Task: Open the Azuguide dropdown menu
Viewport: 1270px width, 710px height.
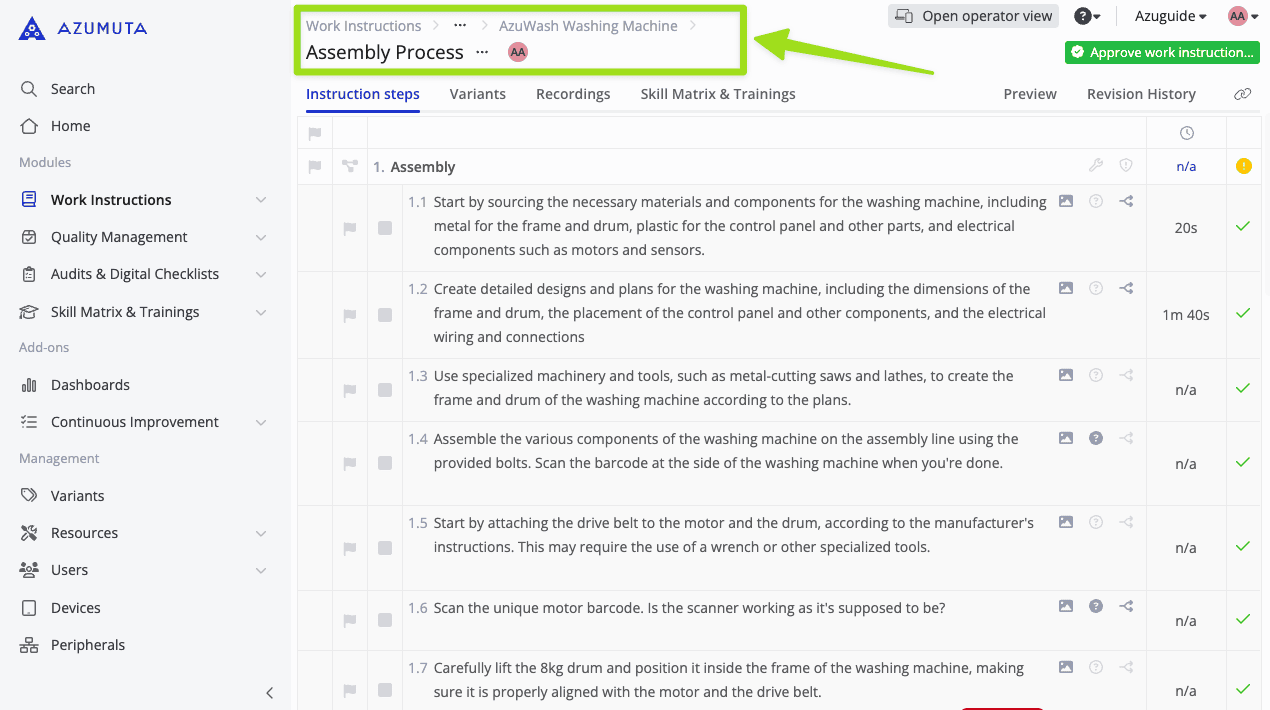Action: (x=1170, y=16)
